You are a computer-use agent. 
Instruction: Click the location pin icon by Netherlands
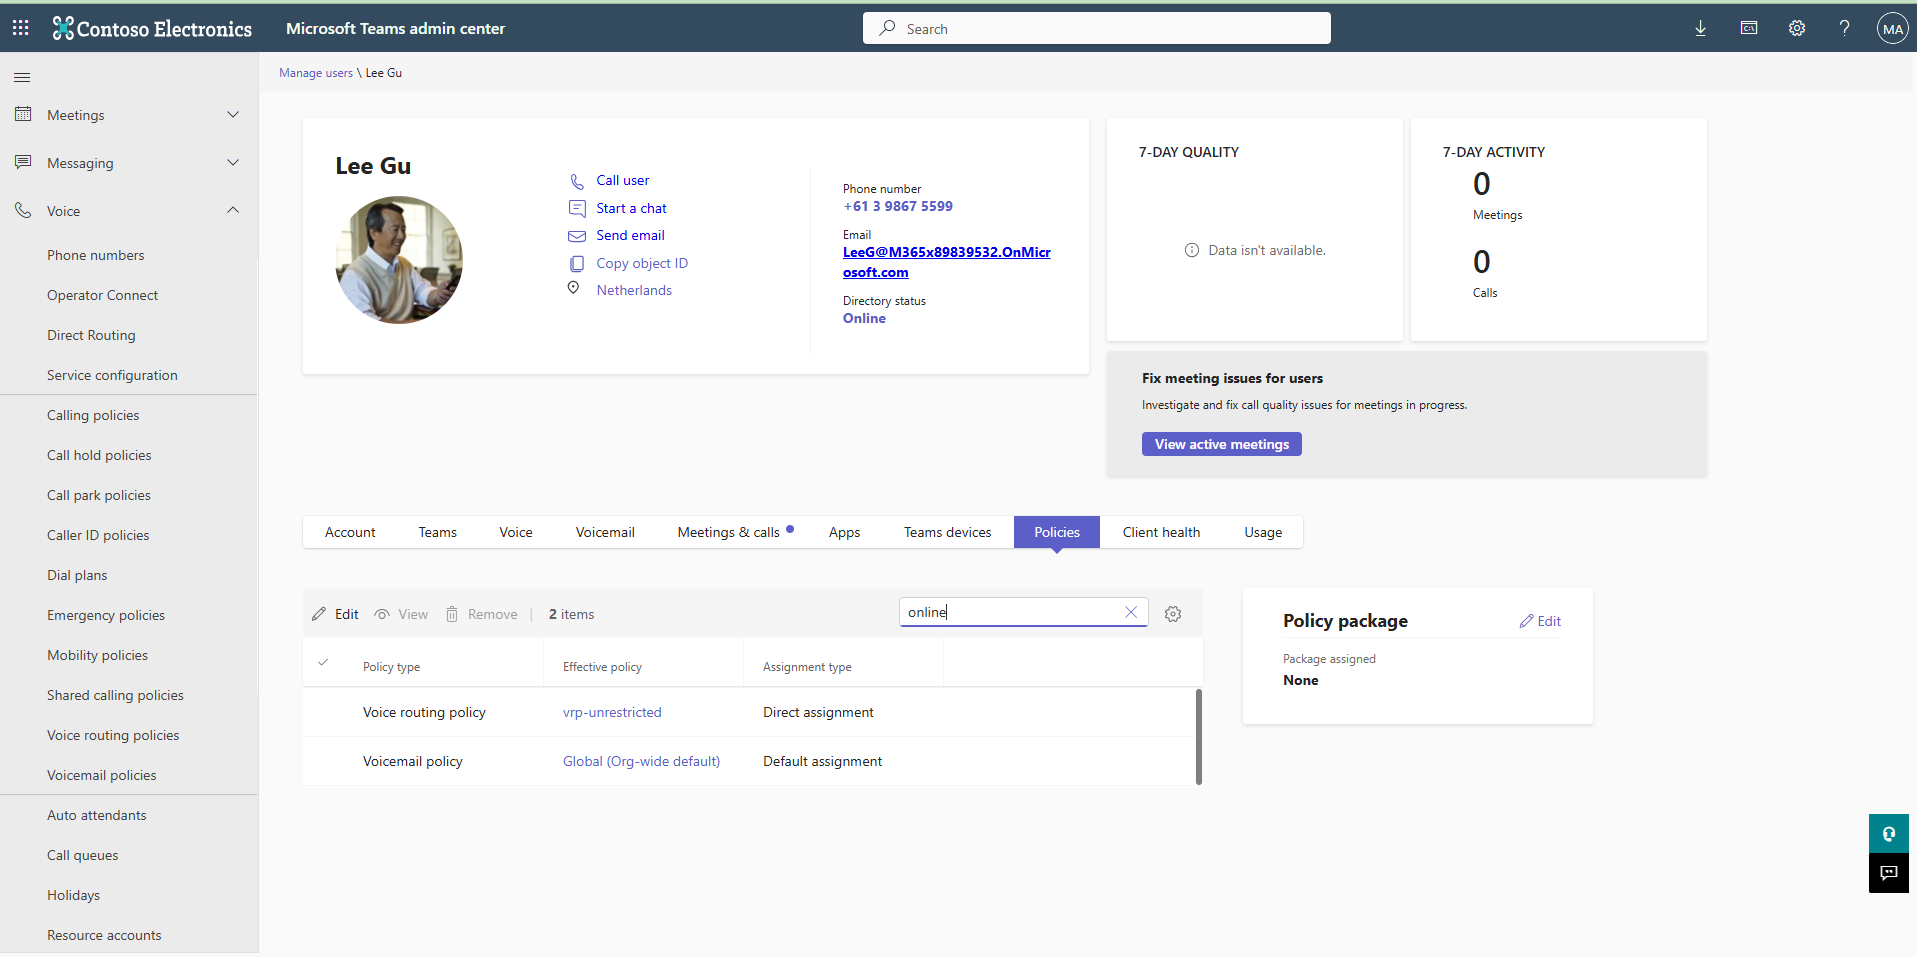pos(573,288)
